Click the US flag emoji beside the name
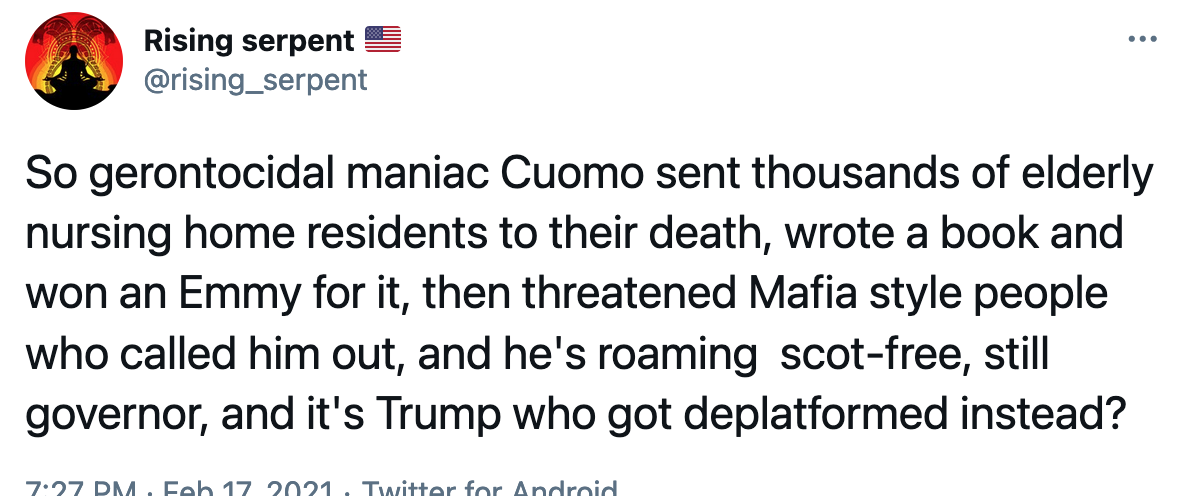1188x496 pixels. (x=383, y=39)
